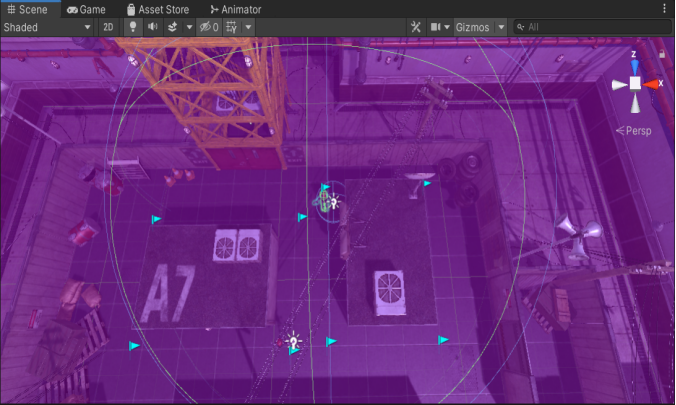Toggle the orientation gizmo rotation lock icon

(x=662, y=54)
